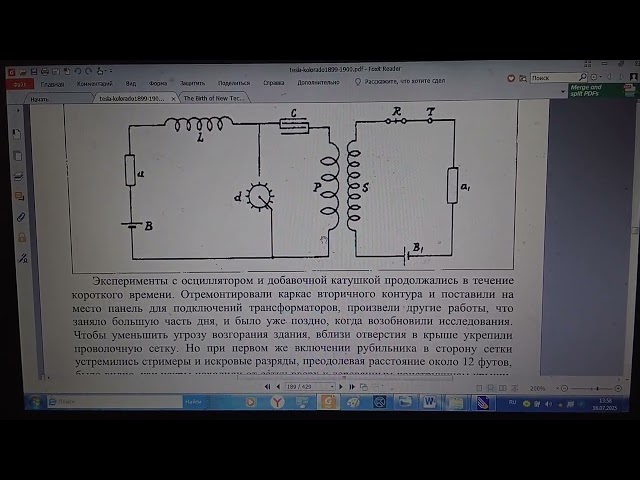
Task: Open the Вид ribbon tab
Action: click(x=131, y=83)
